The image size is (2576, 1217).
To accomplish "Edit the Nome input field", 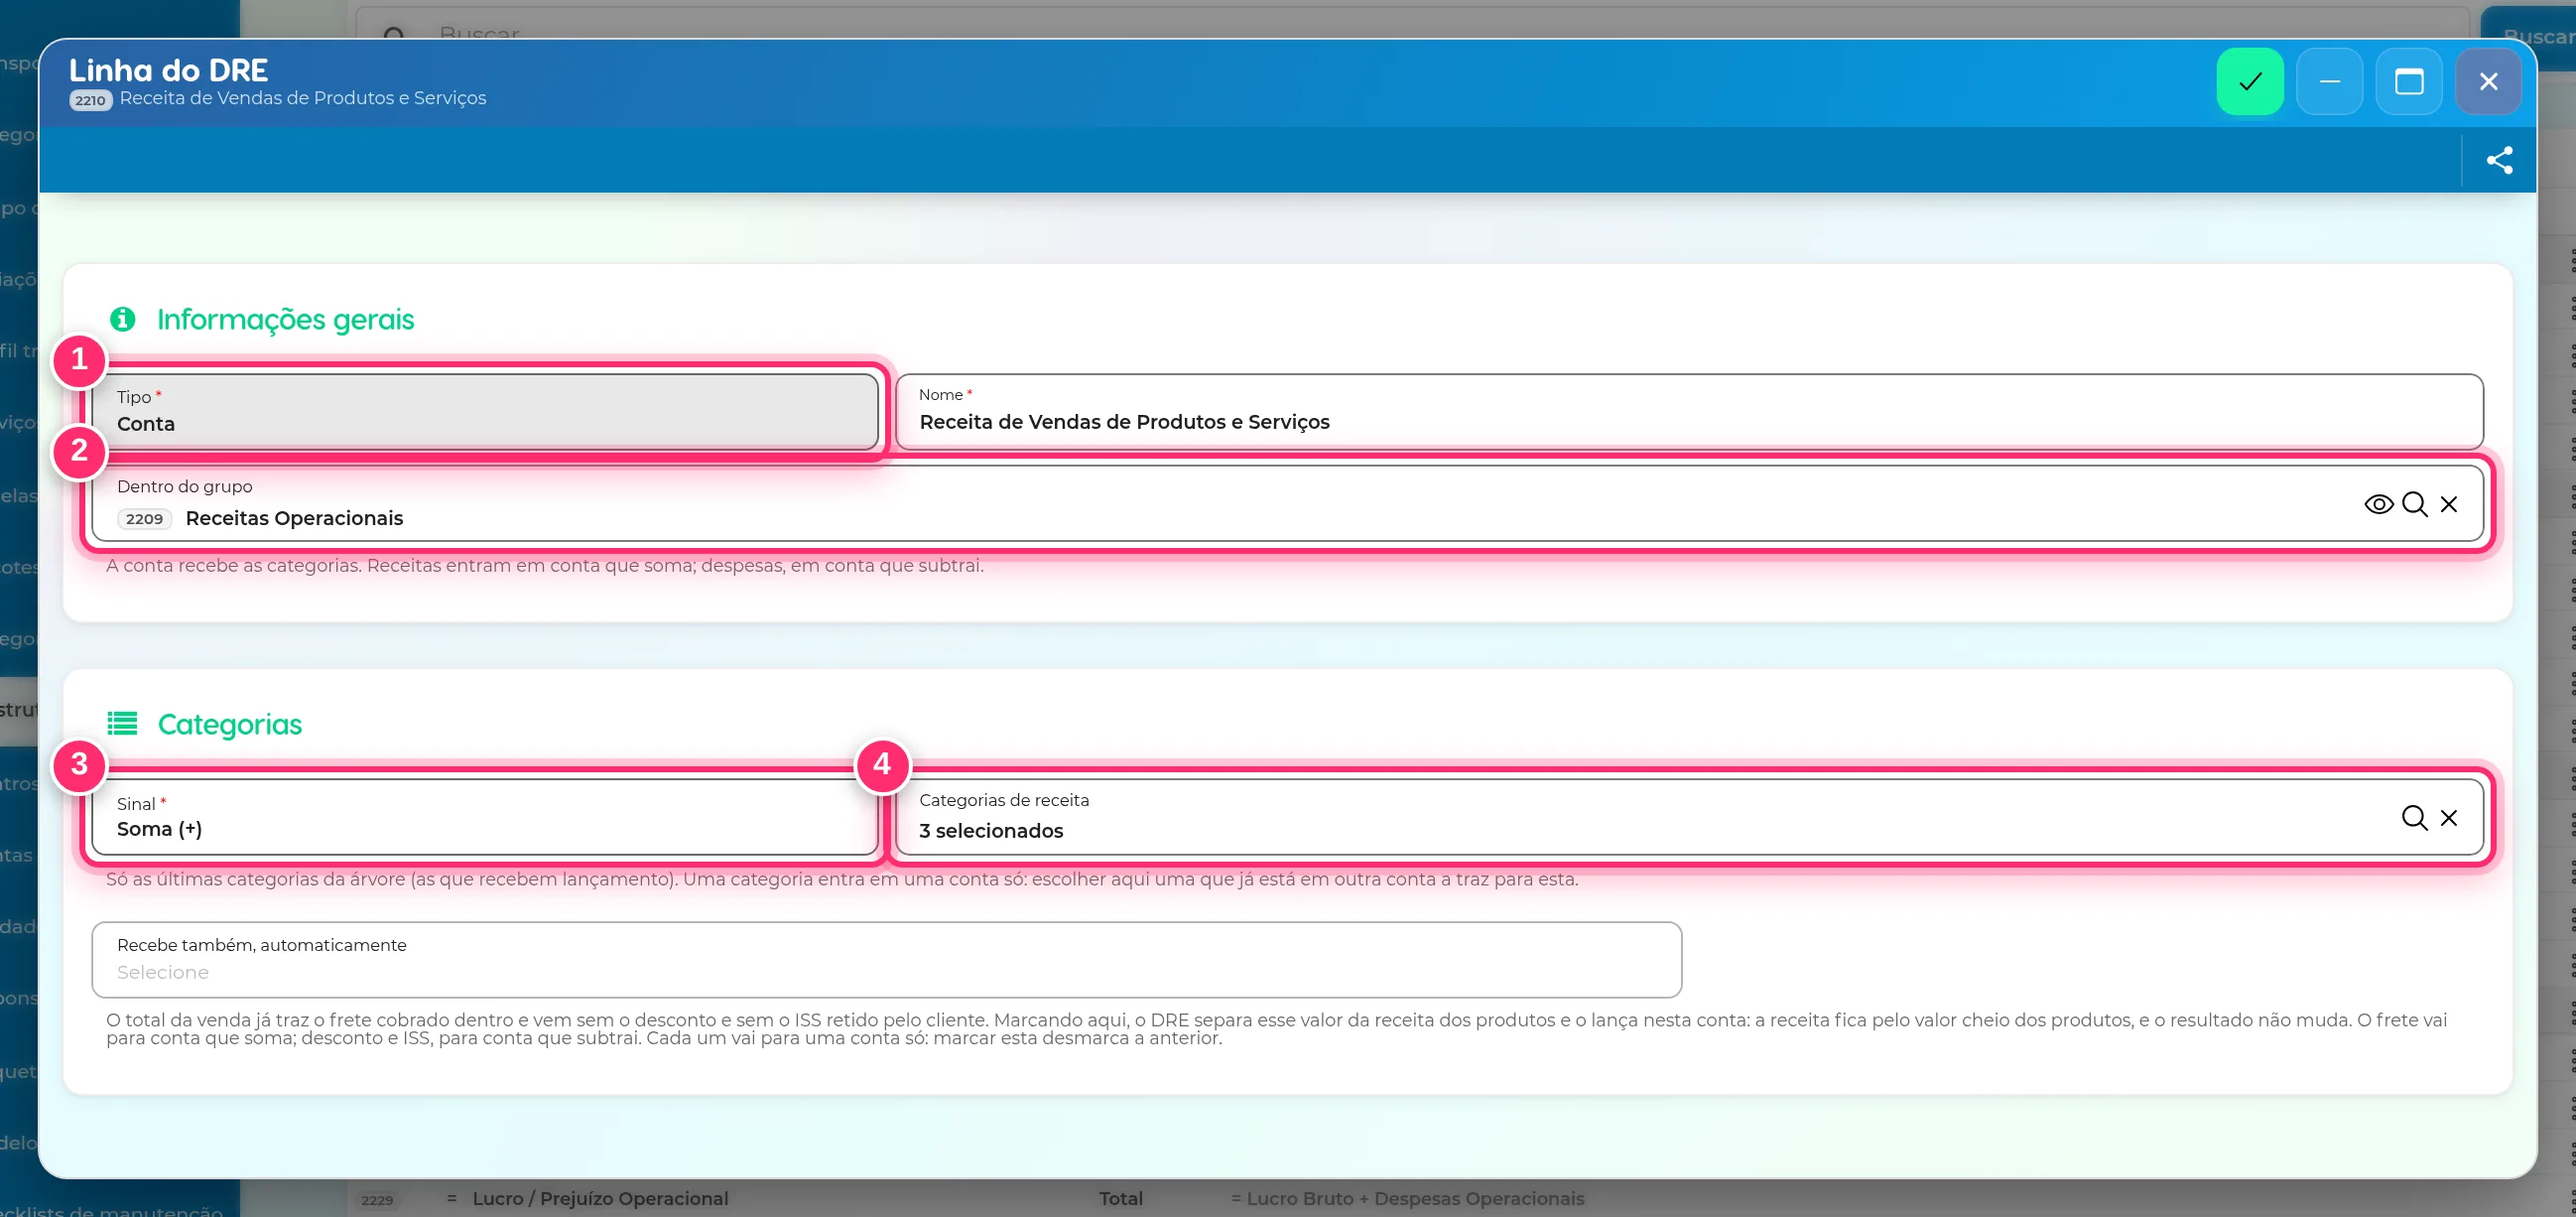I will click(1689, 411).
